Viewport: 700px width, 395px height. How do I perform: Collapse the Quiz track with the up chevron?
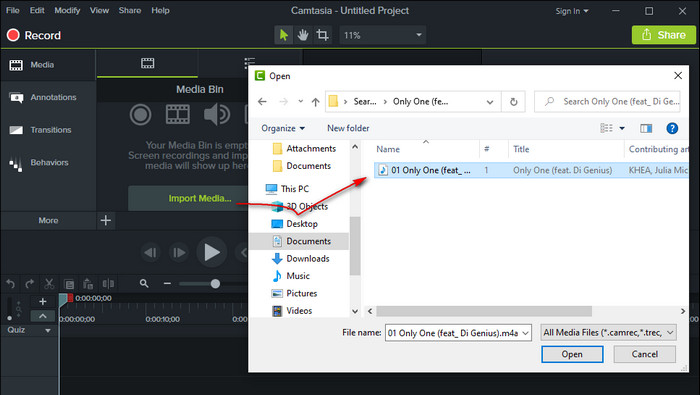coord(42,316)
